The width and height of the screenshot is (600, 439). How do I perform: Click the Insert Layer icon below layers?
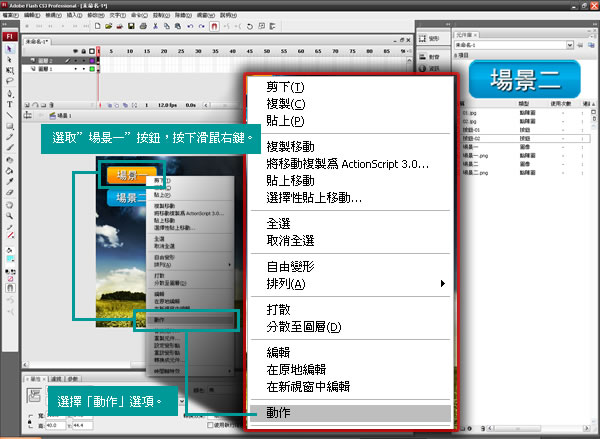coord(27,105)
